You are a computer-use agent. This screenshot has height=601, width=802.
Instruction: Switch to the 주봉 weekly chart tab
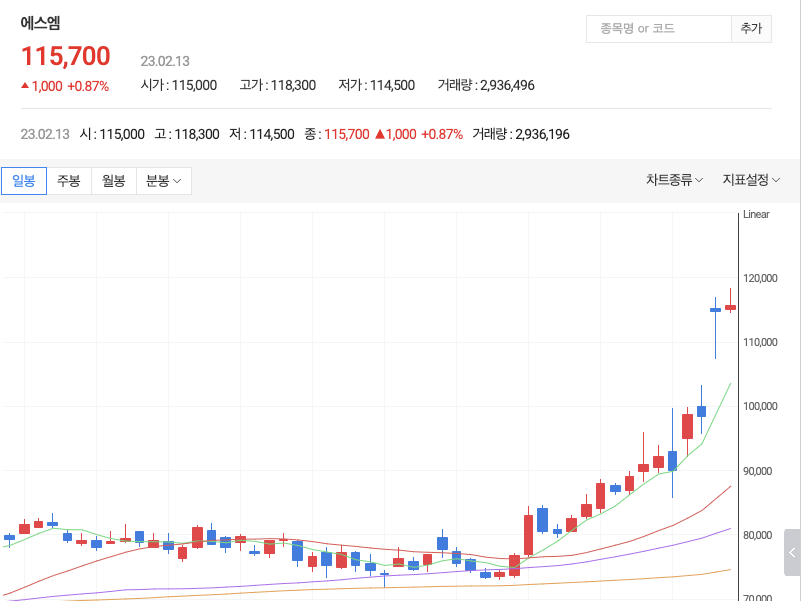coord(69,181)
